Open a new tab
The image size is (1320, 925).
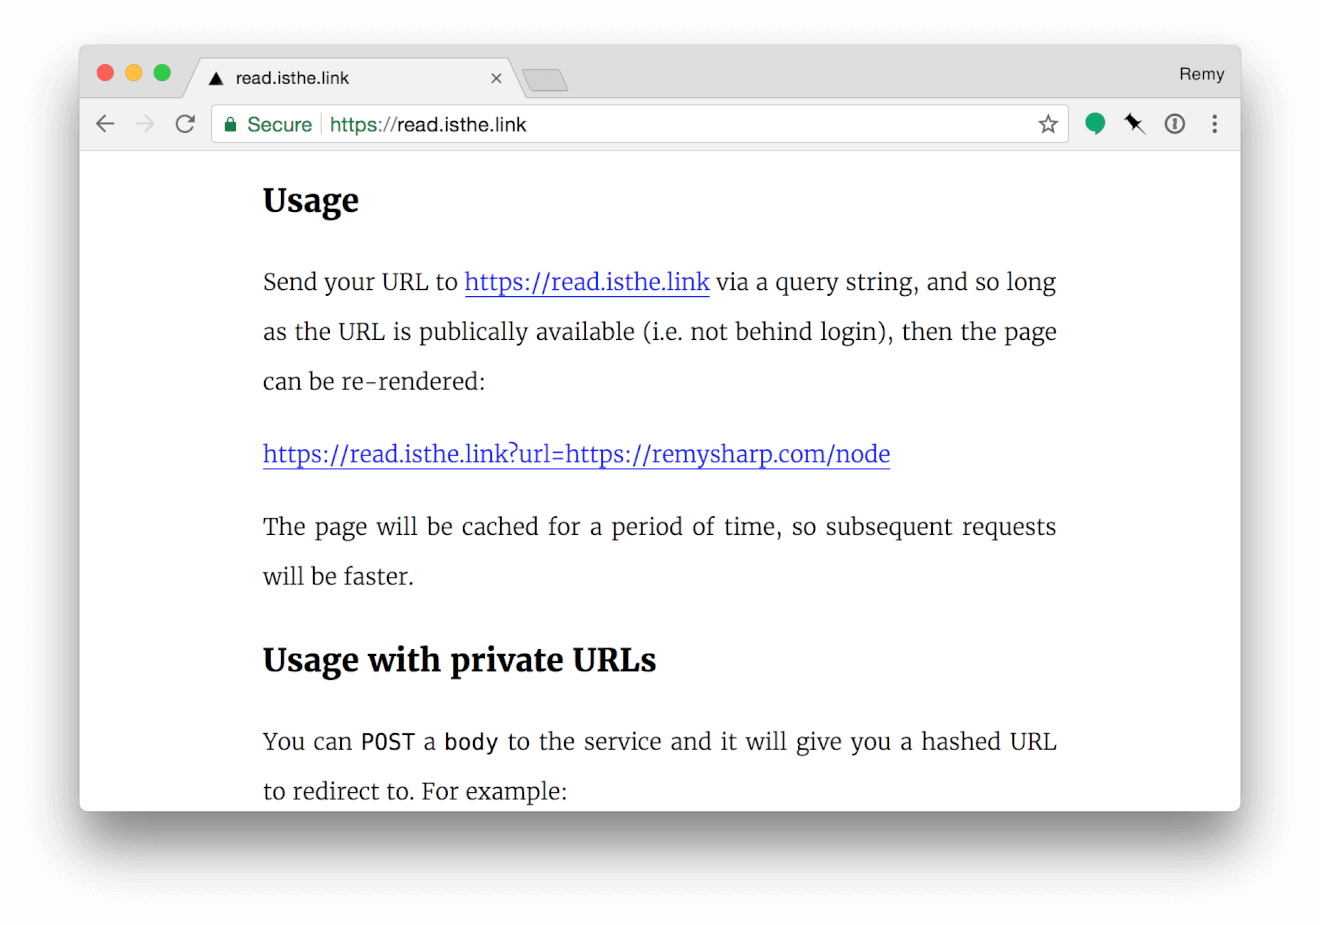545,80
